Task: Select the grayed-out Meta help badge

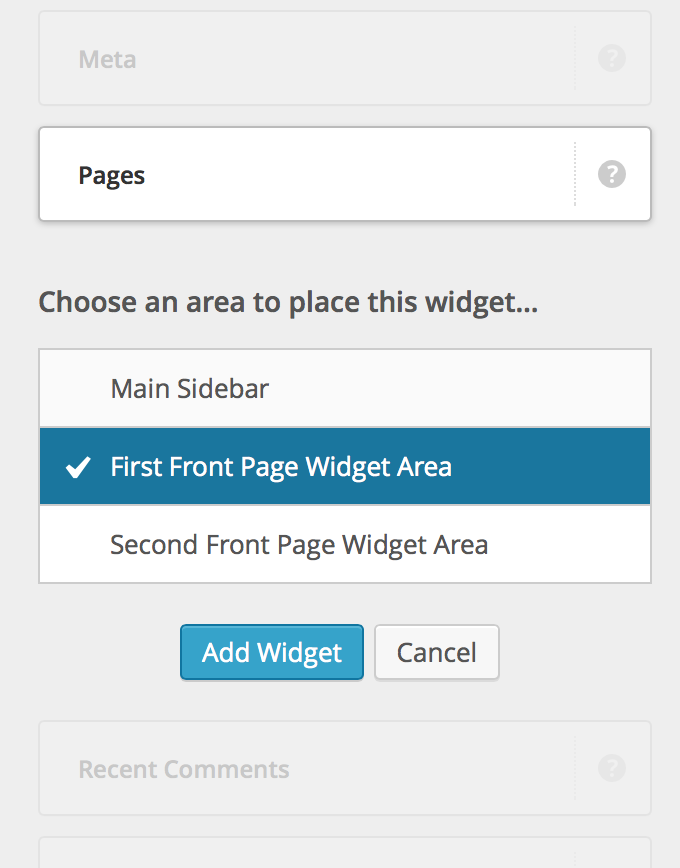Action: tap(611, 59)
